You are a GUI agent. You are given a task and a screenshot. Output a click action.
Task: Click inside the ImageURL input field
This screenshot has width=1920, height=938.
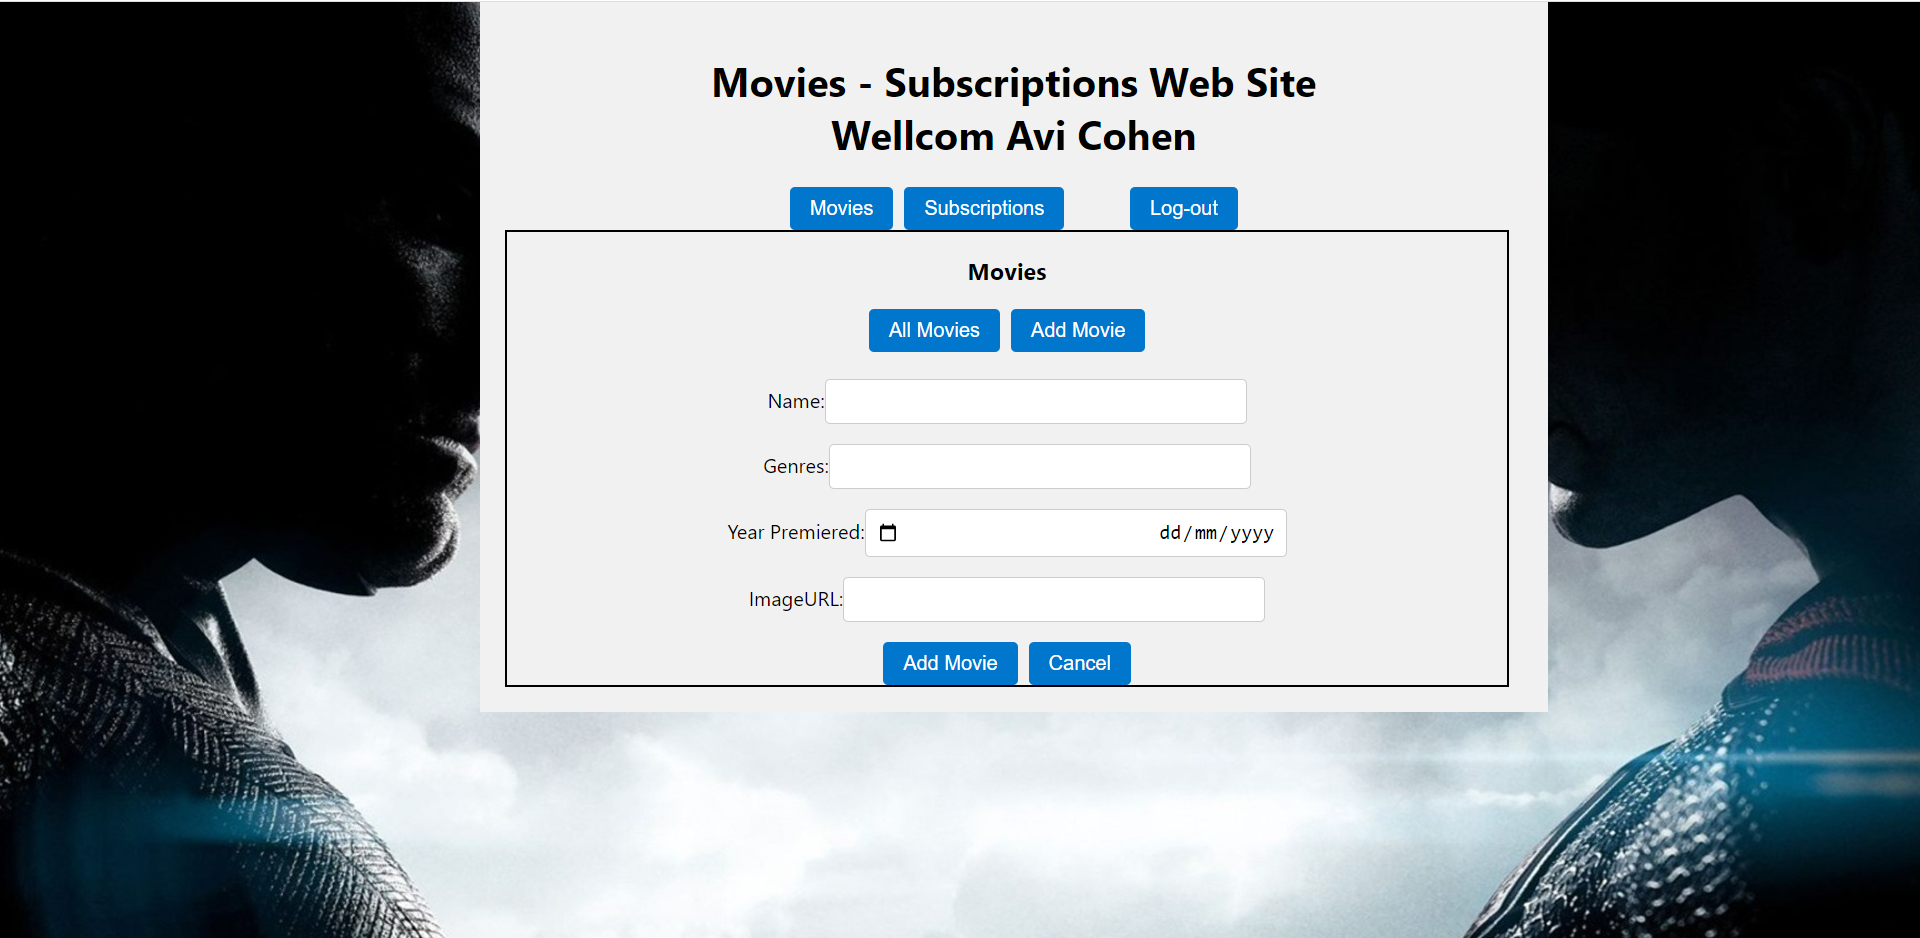click(x=1053, y=599)
